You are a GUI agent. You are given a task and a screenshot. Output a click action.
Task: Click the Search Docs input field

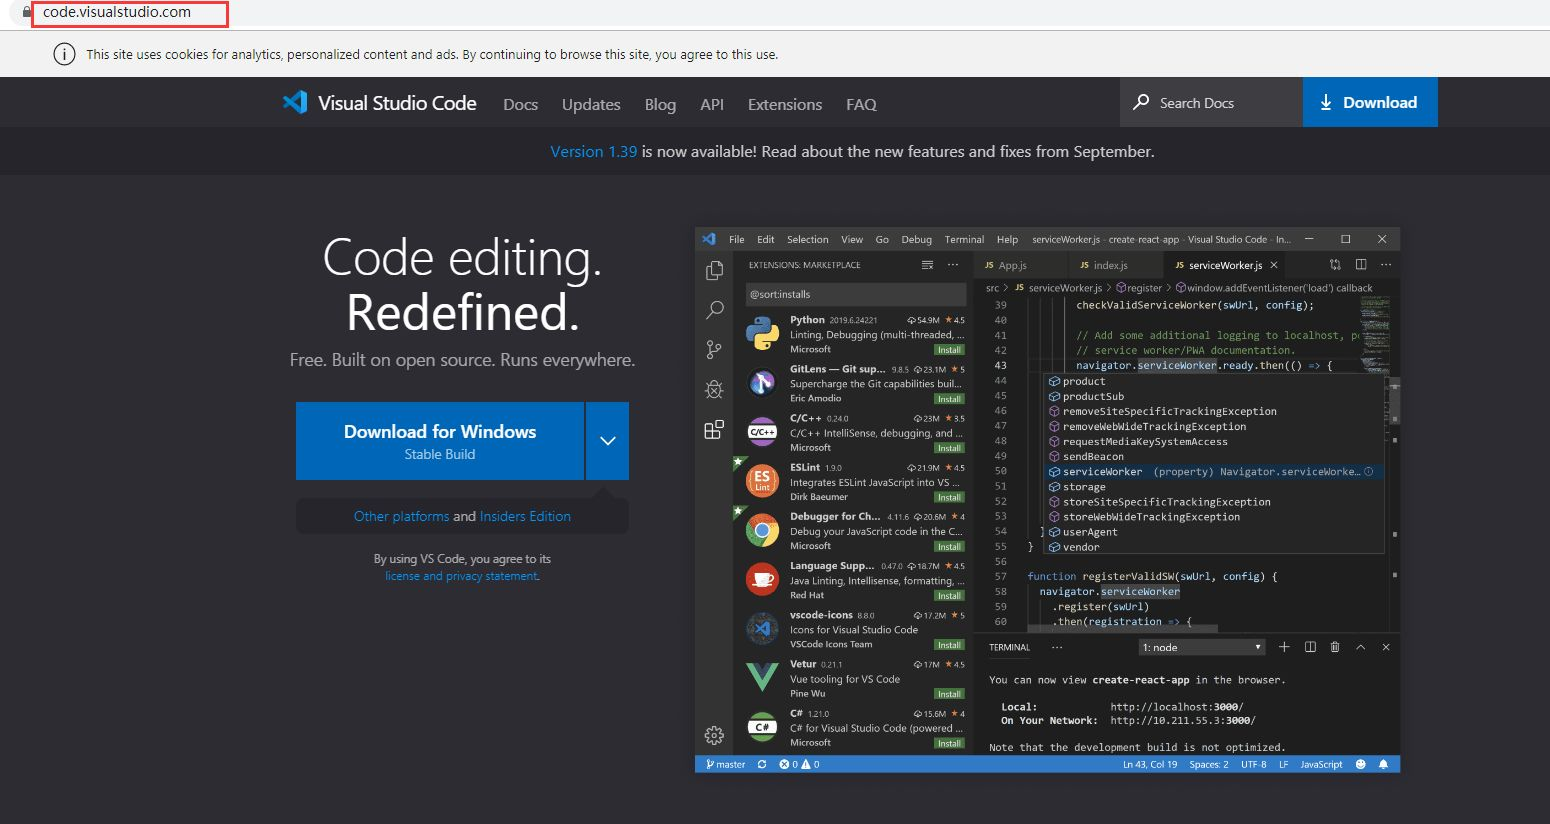coord(1212,102)
